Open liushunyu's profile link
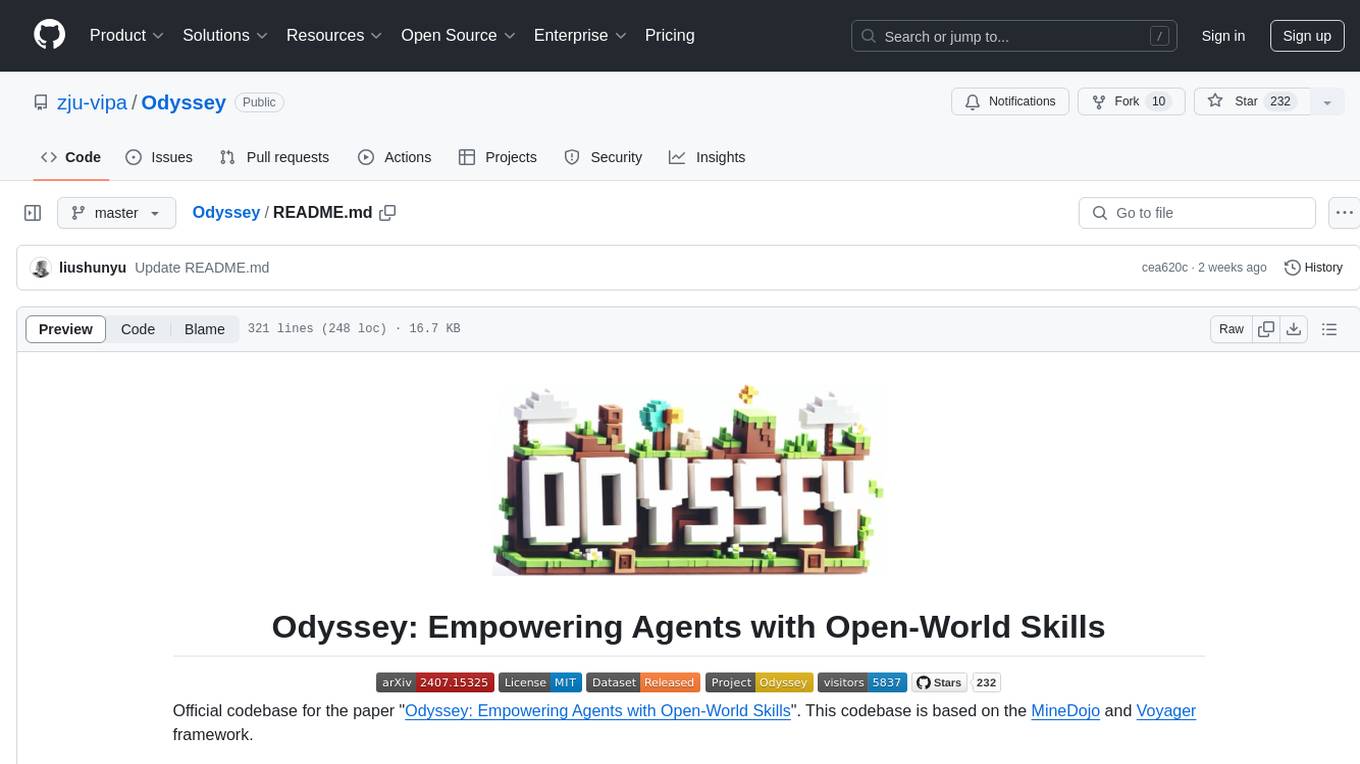1360x764 pixels. pyautogui.click(x=92, y=268)
